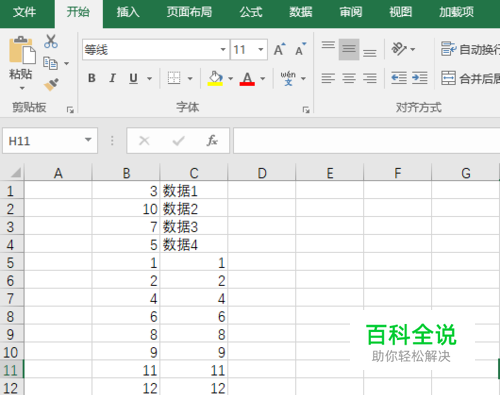Click the Paste clipboard icon
This screenshot has width=500, height=395.
tap(22, 50)
